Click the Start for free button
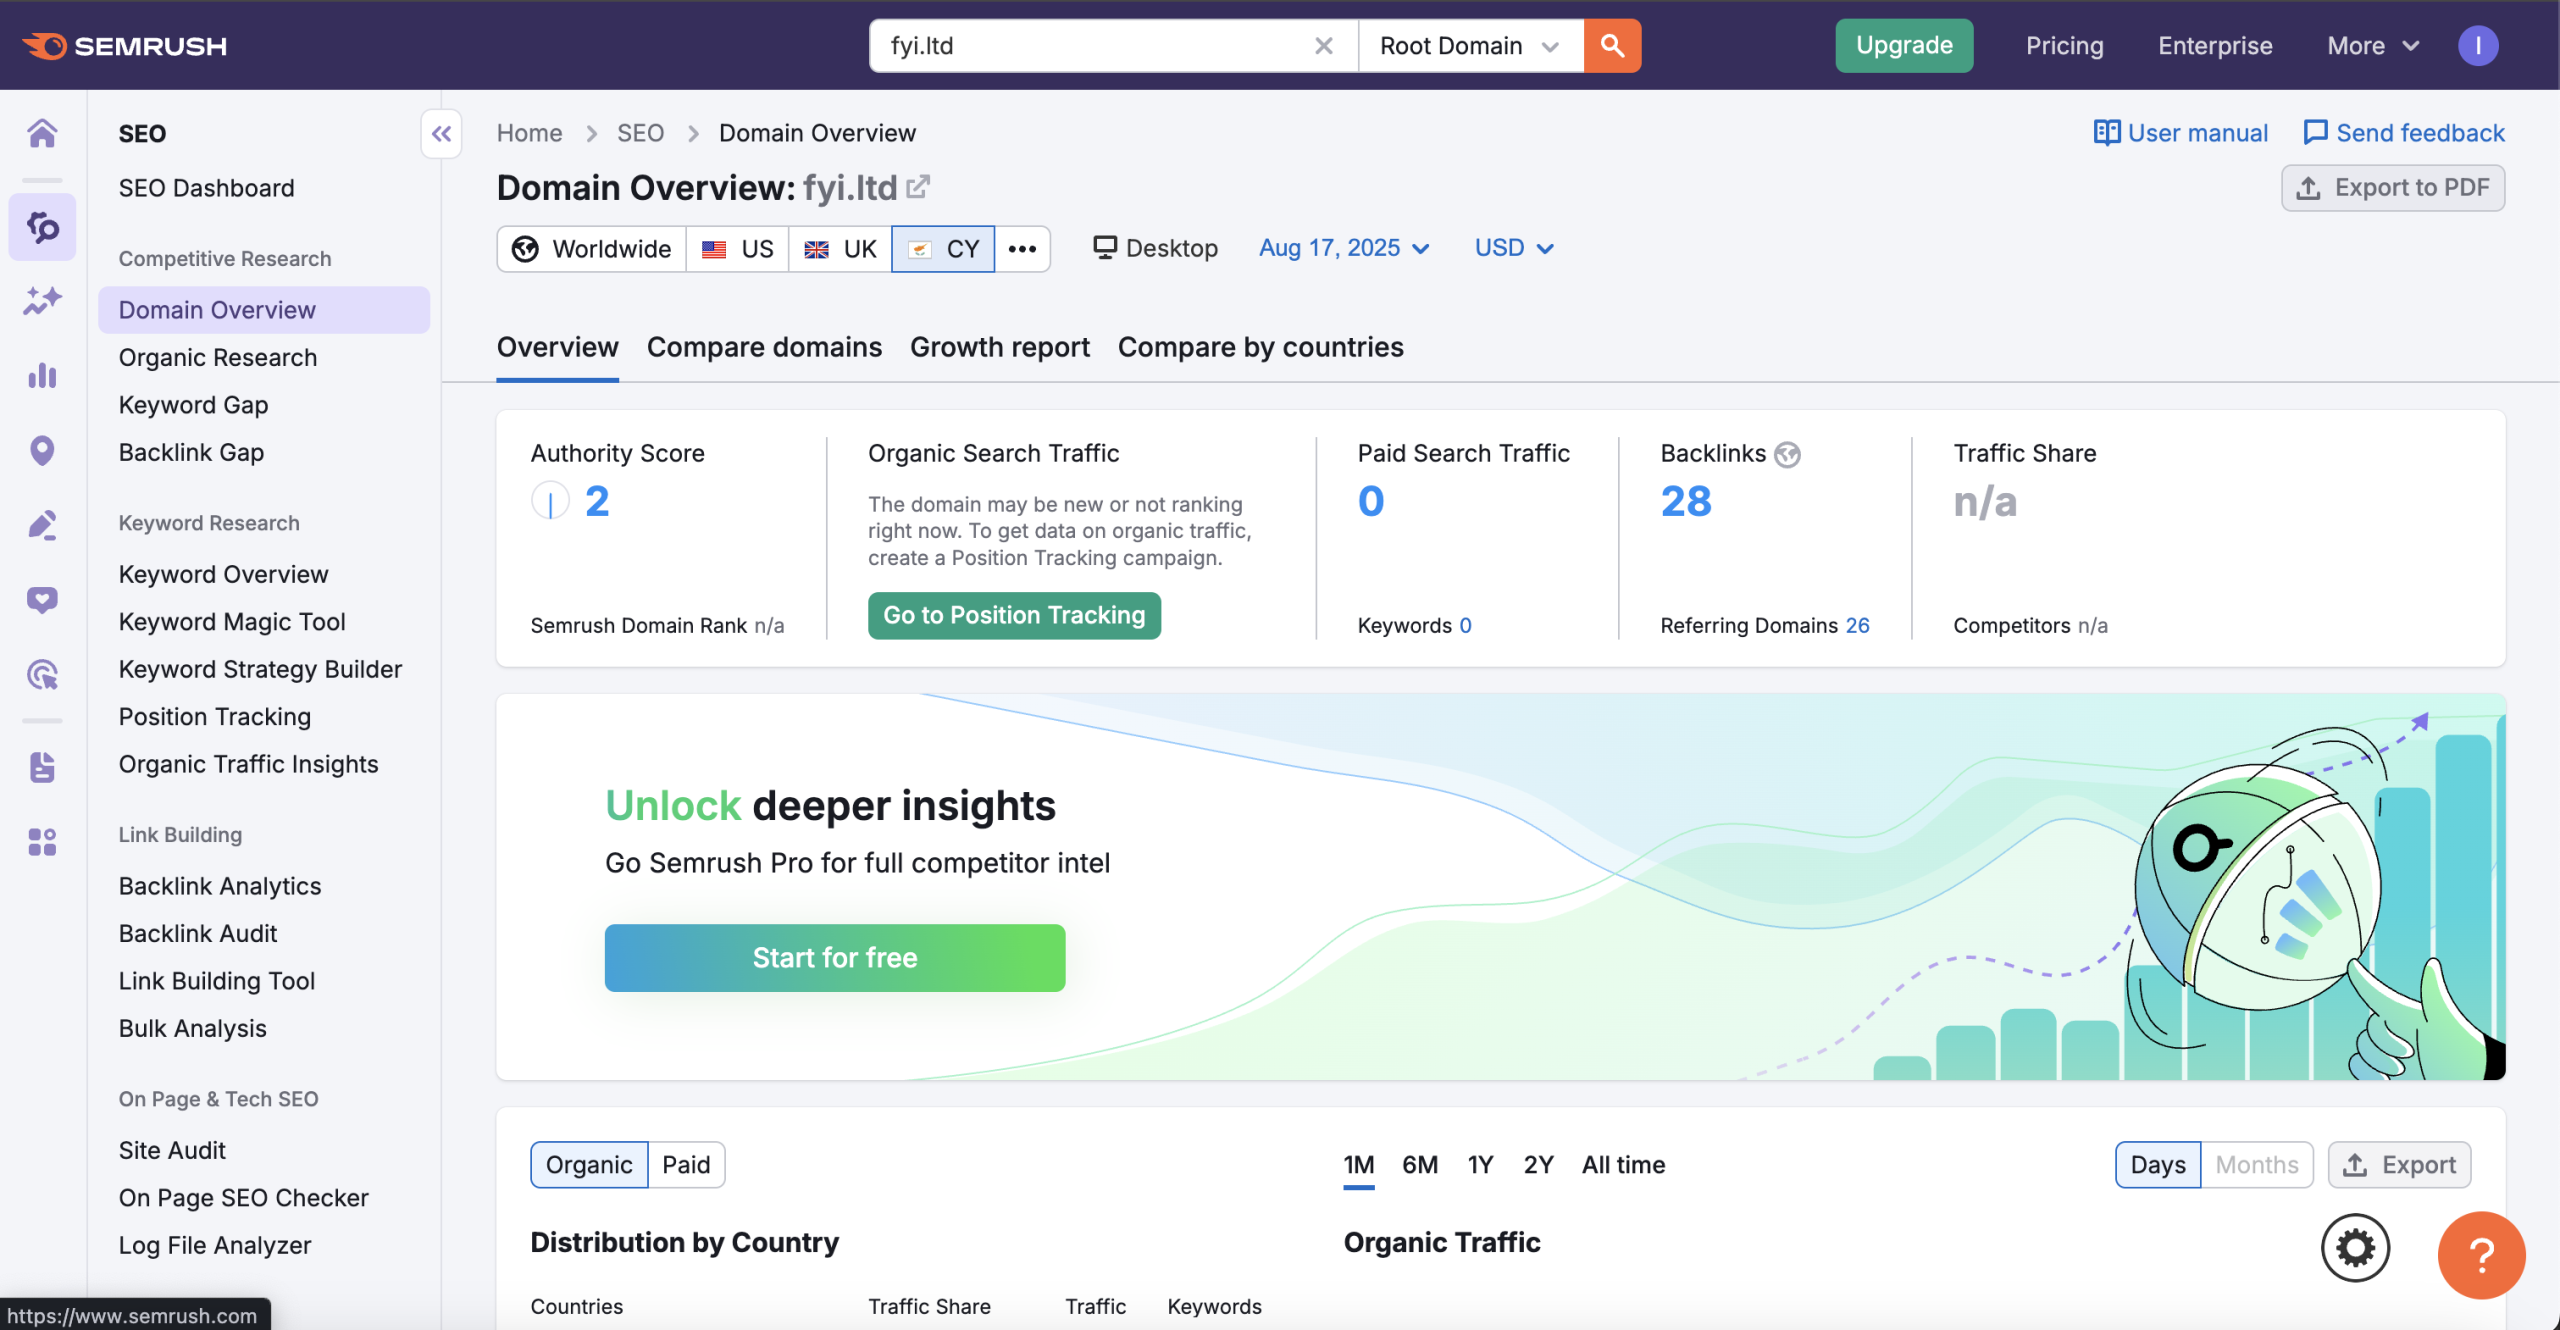 (834, 957)
